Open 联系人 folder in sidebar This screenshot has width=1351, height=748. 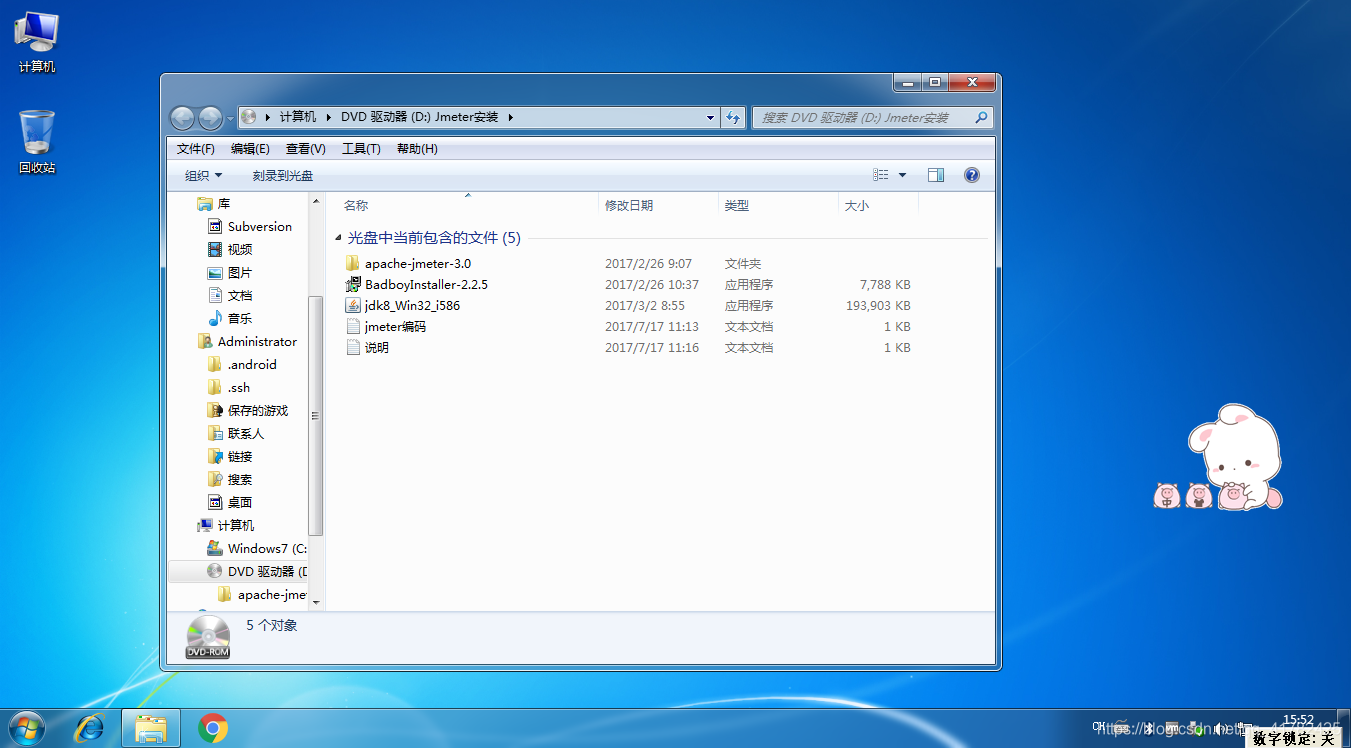[236, 433]
